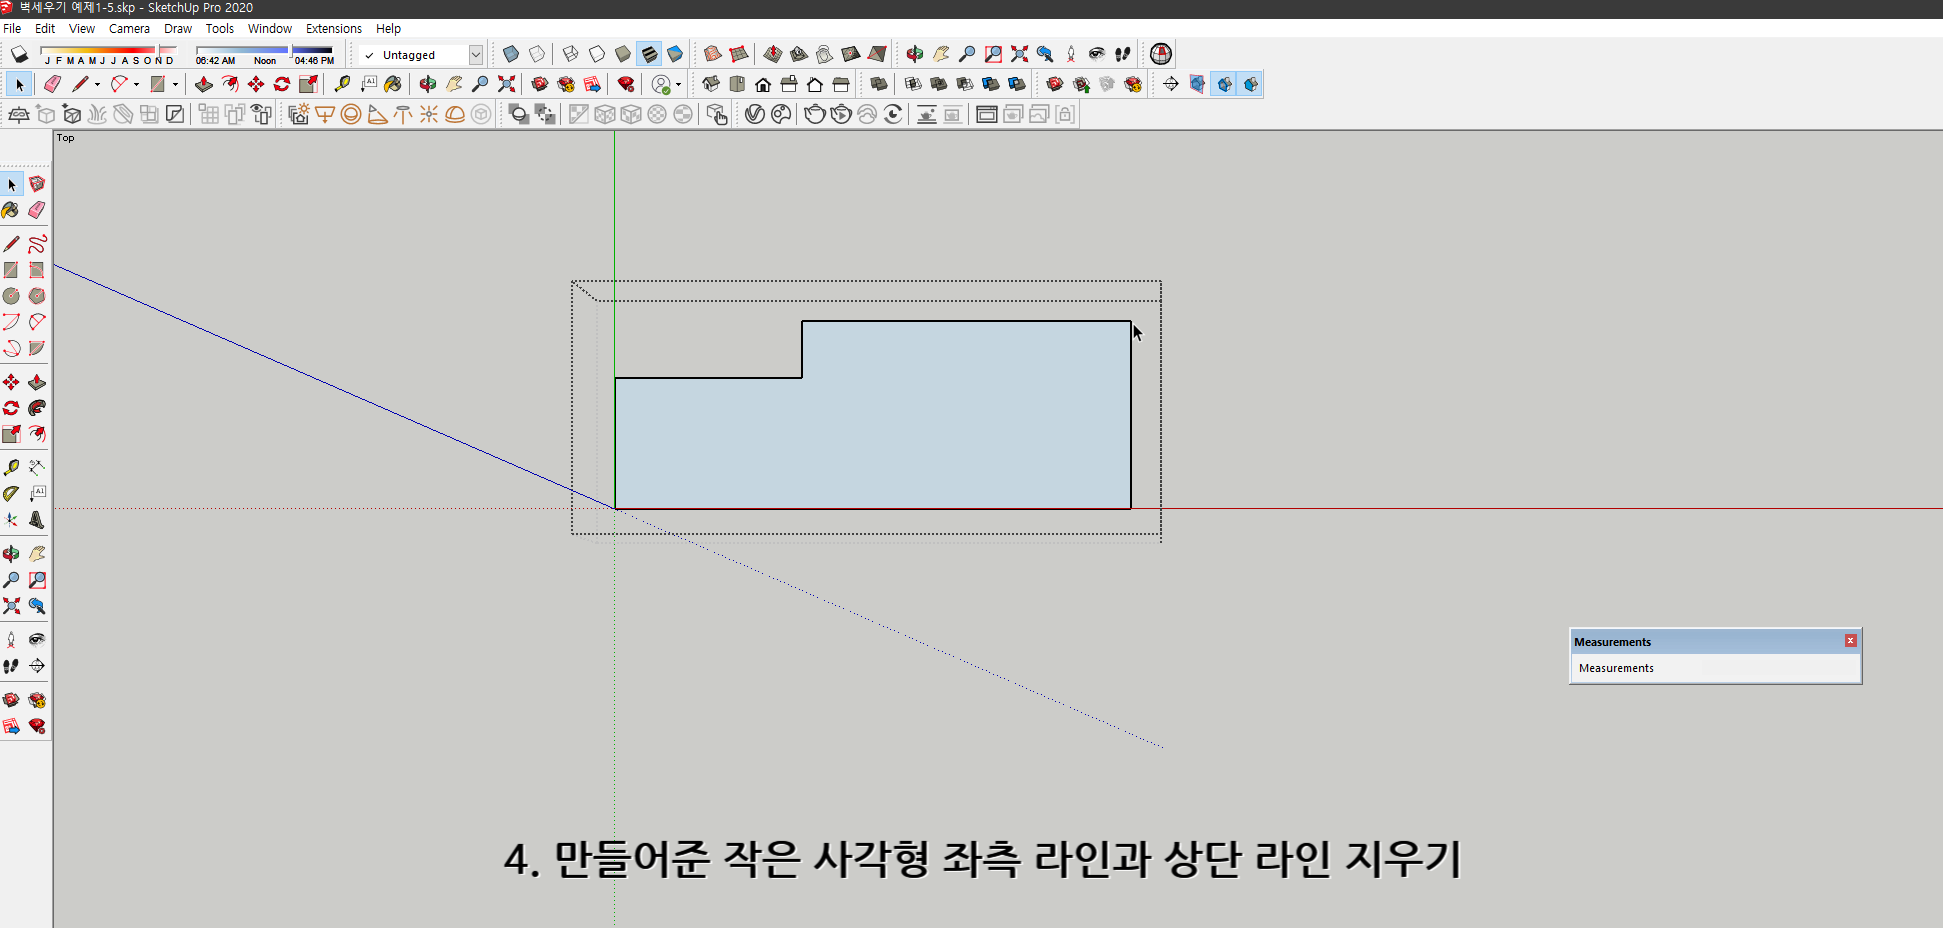This screenshot has width=1943, height=928.
Task: Open the Rectangle tool flyout arrow
Action: click(176, 84)
